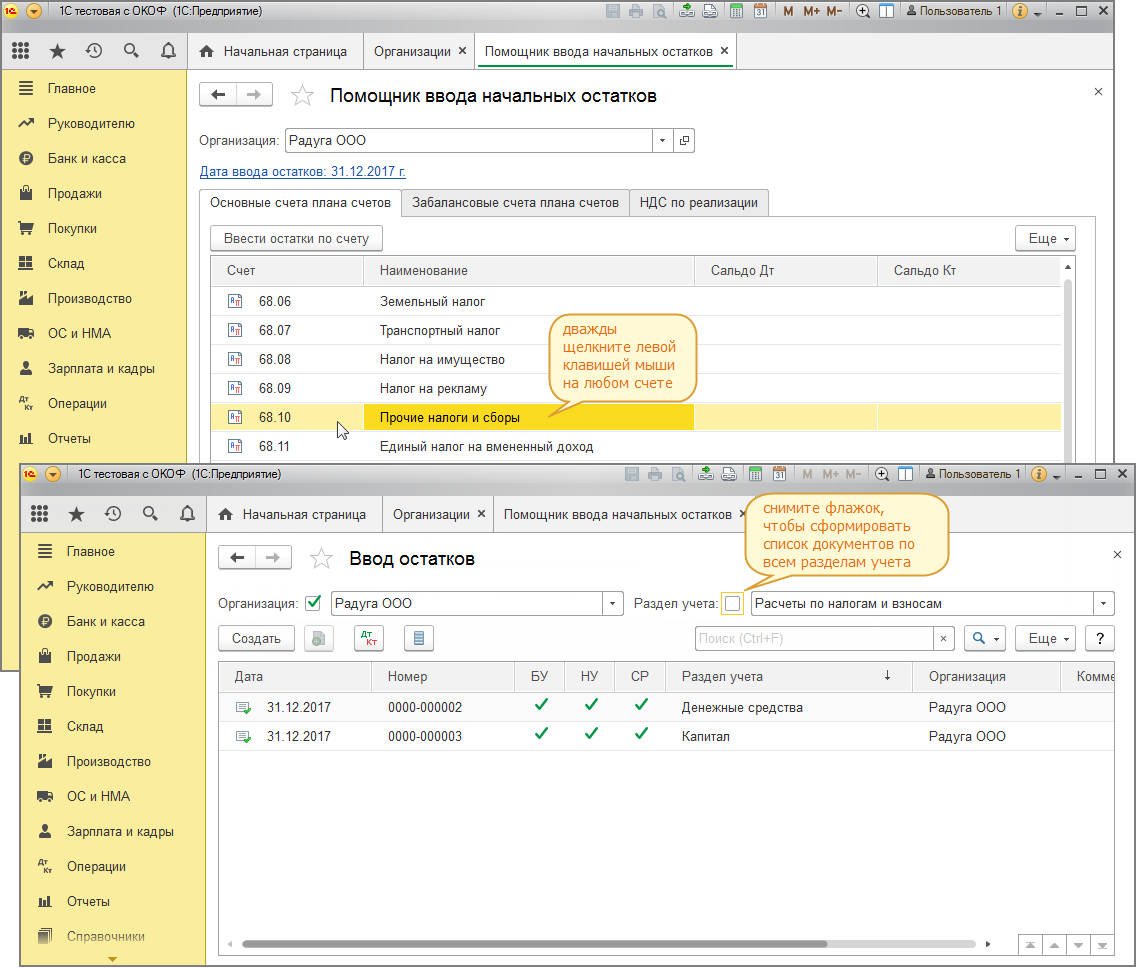The height and width of the screenshot is (968, 1137).
Task: Open the Еще menu next to help button
Action: coord(1044,639)
